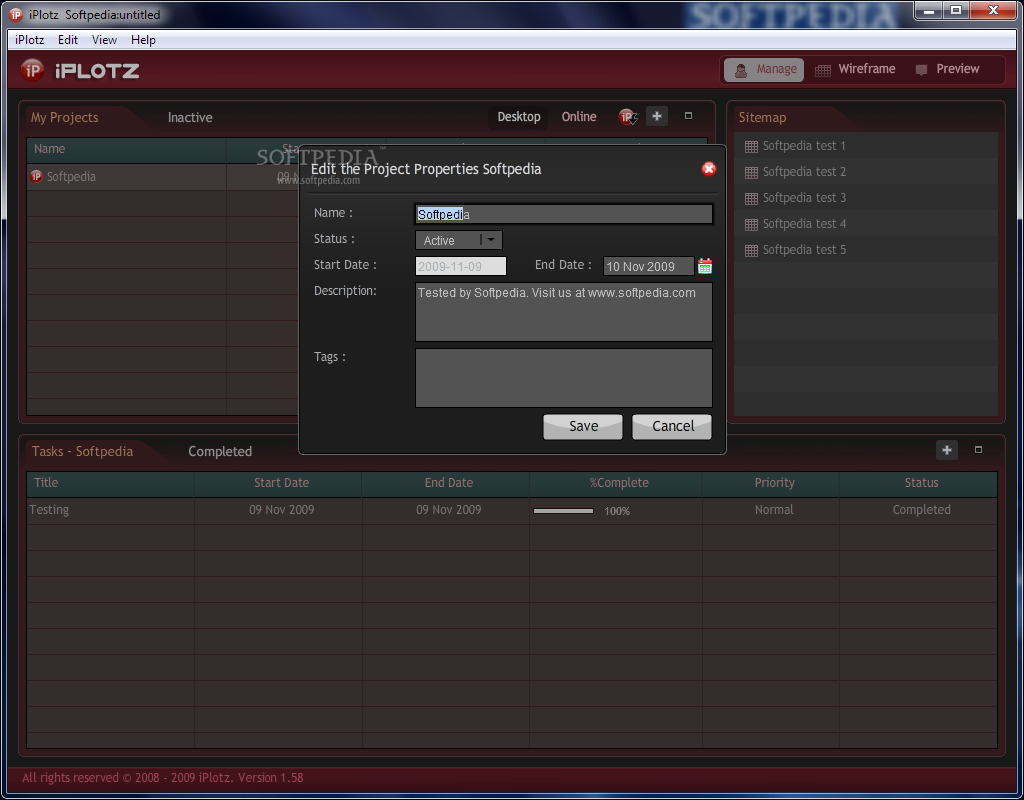The image size is (1024, 800).
Task: Maximize the My Projects panel
Action: [x=688, y=116]
